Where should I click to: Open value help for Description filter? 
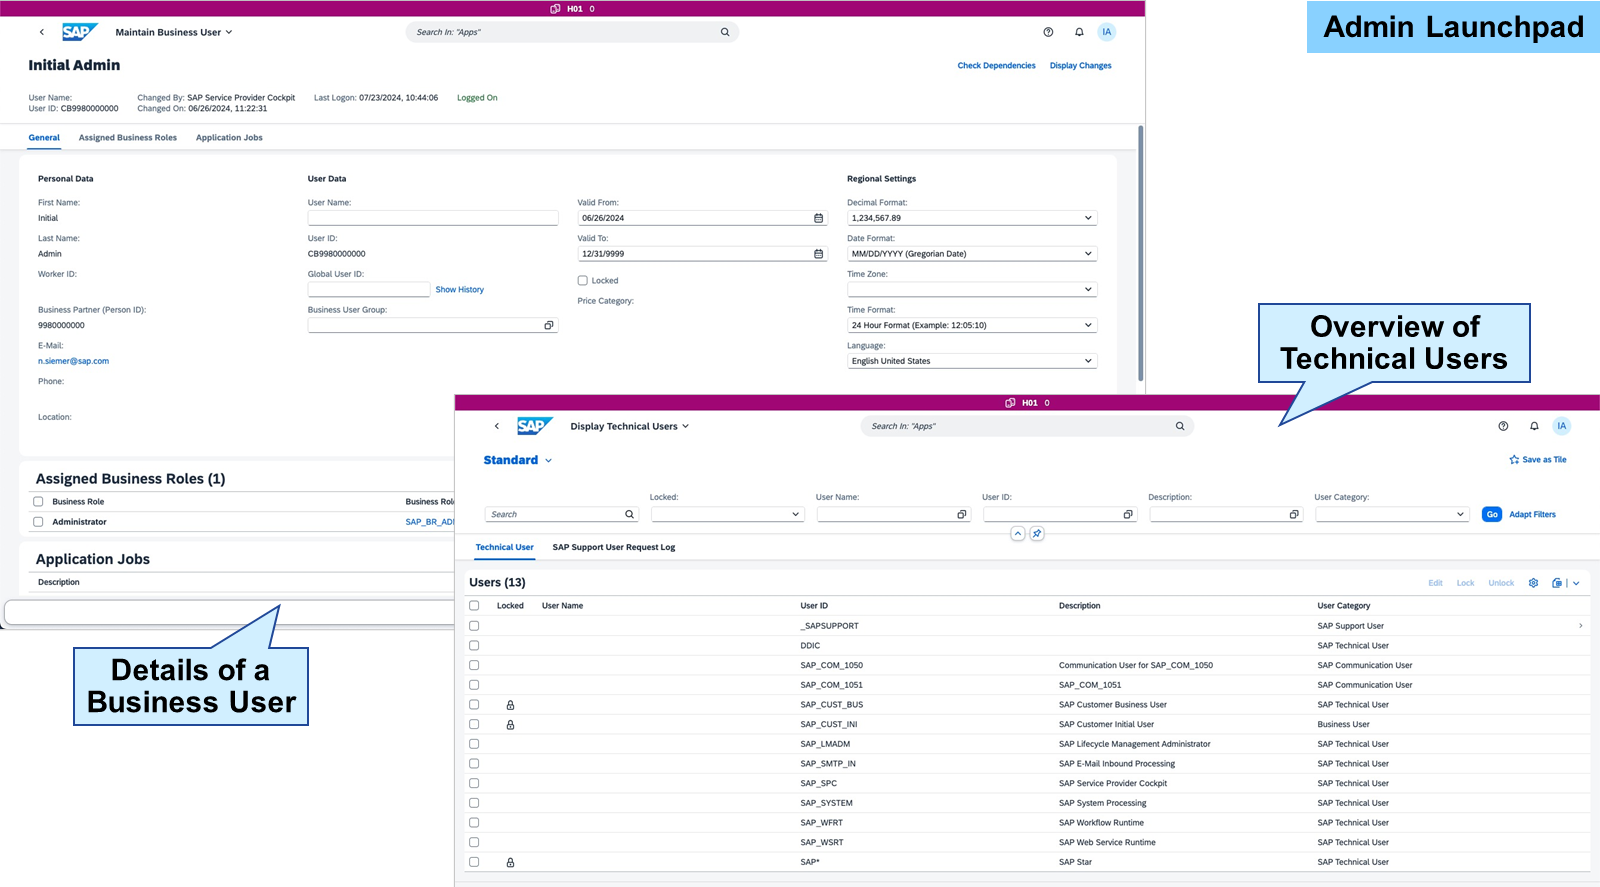[1294, 515]
